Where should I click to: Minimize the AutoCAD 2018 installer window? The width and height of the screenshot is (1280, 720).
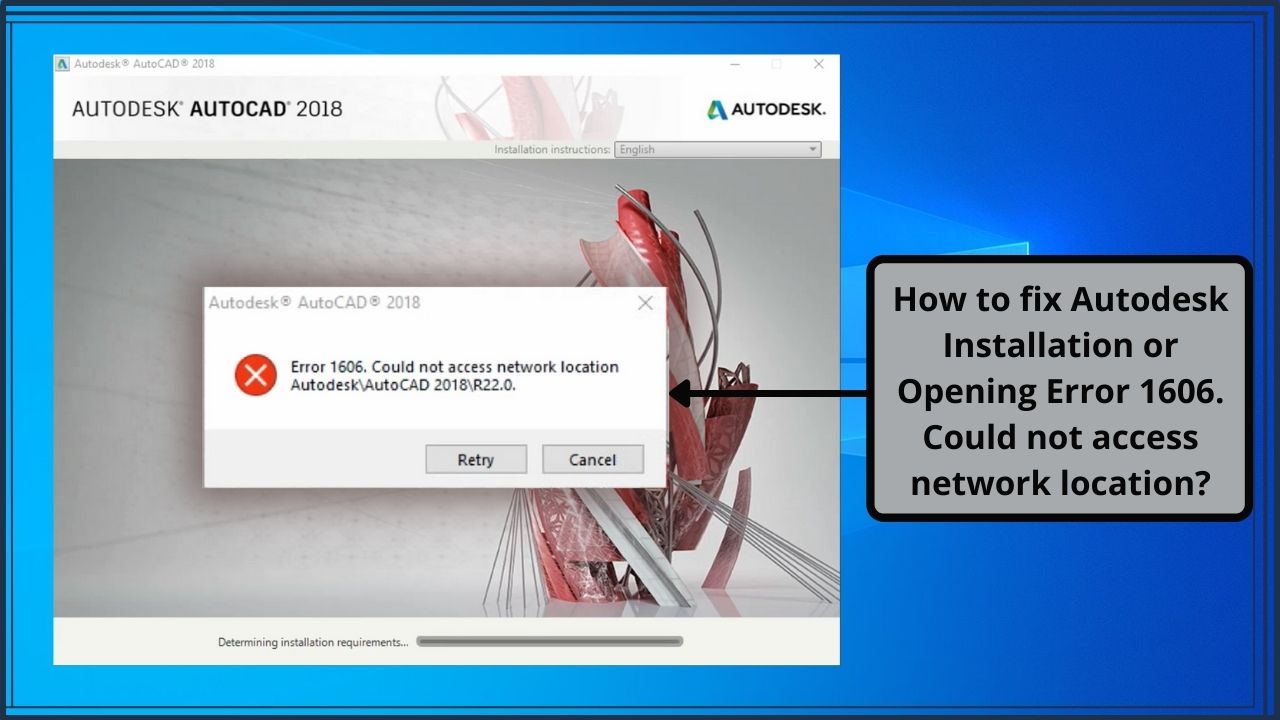(735, 64)
